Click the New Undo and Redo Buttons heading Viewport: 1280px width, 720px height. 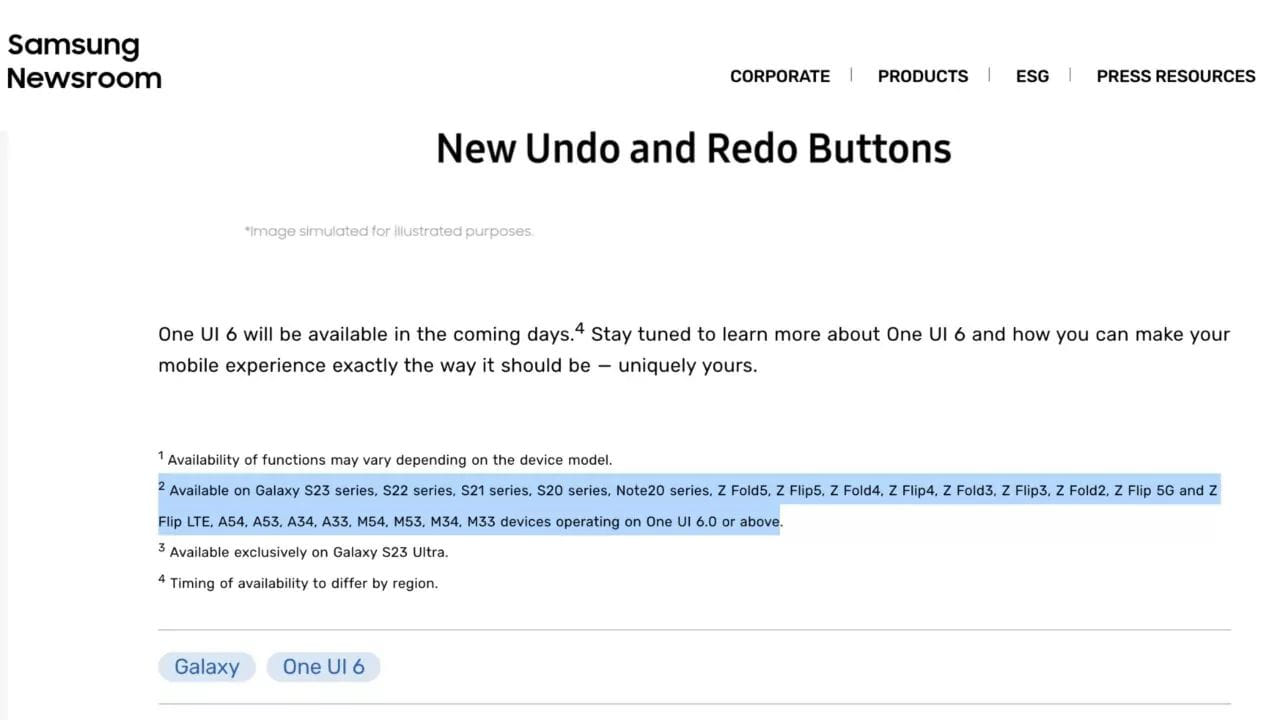tap(693, 148)
